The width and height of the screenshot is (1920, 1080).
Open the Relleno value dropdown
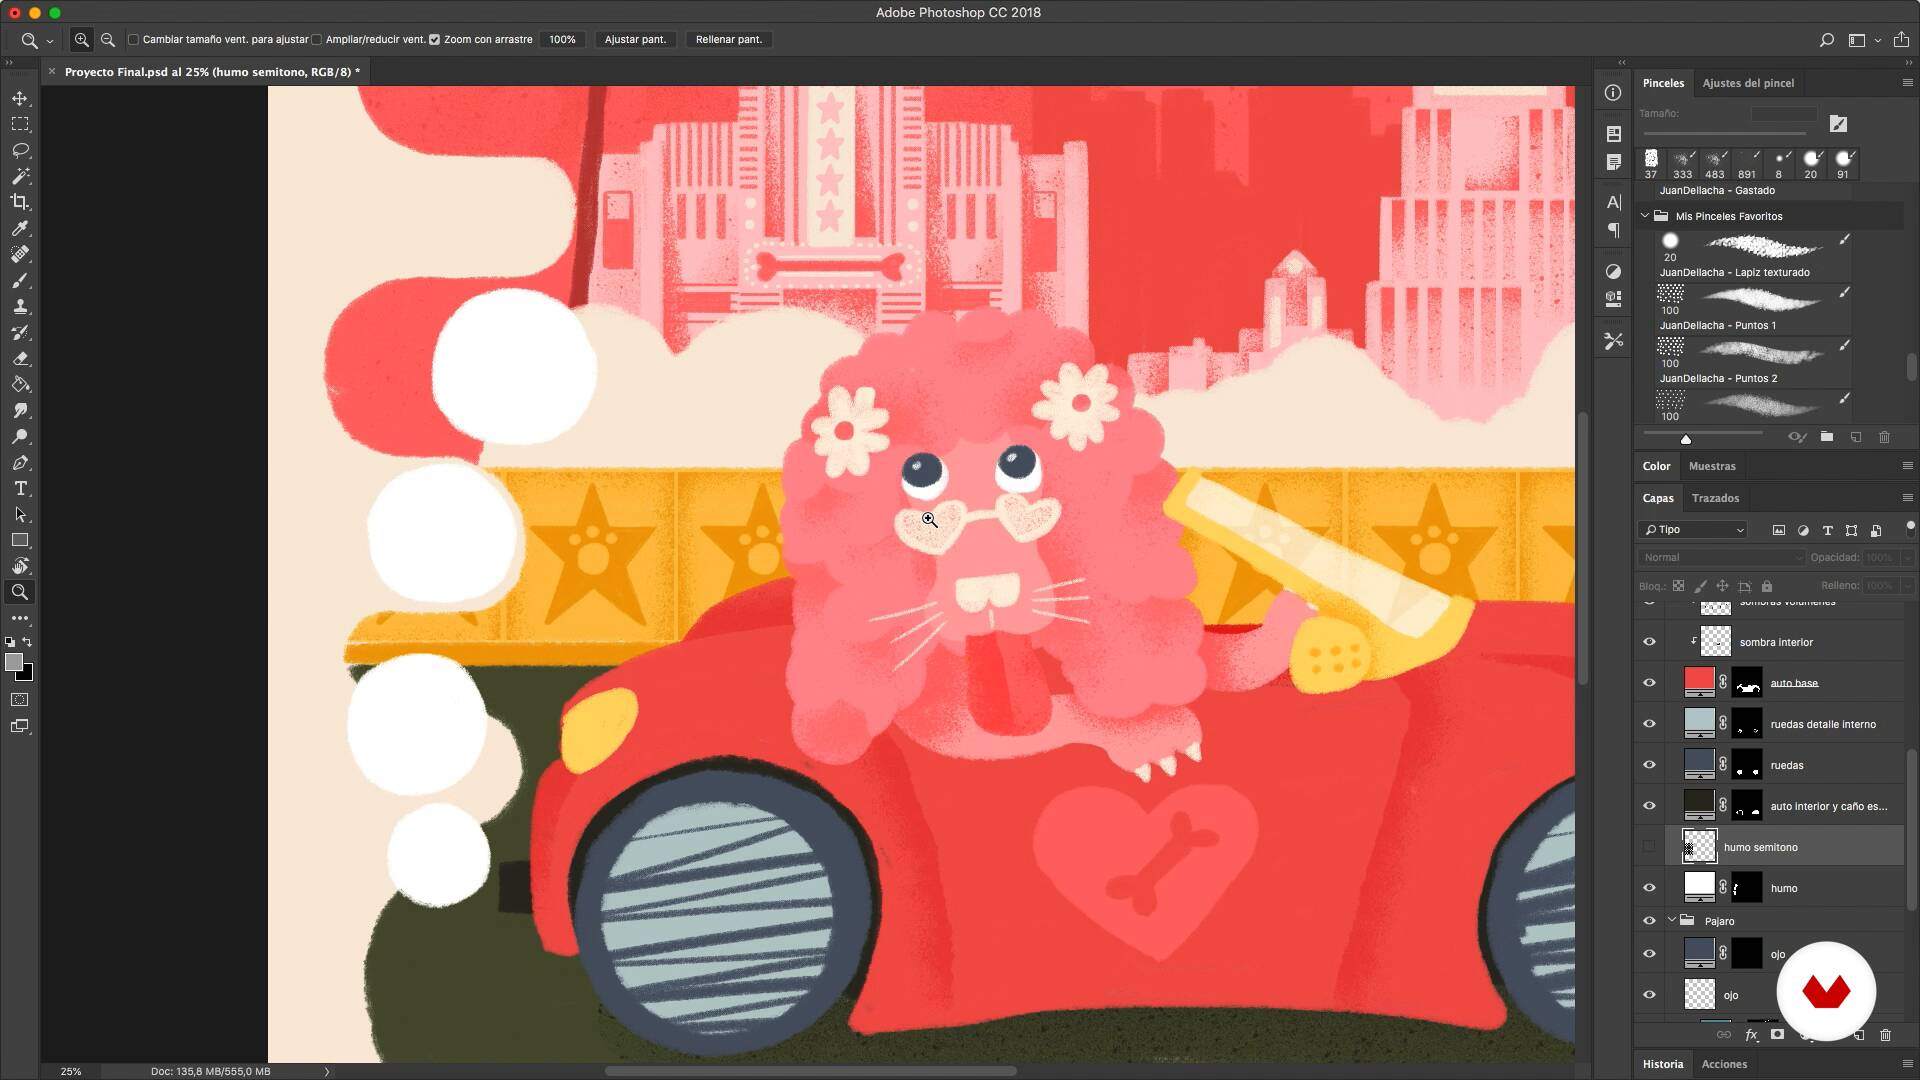(1908, 586)
